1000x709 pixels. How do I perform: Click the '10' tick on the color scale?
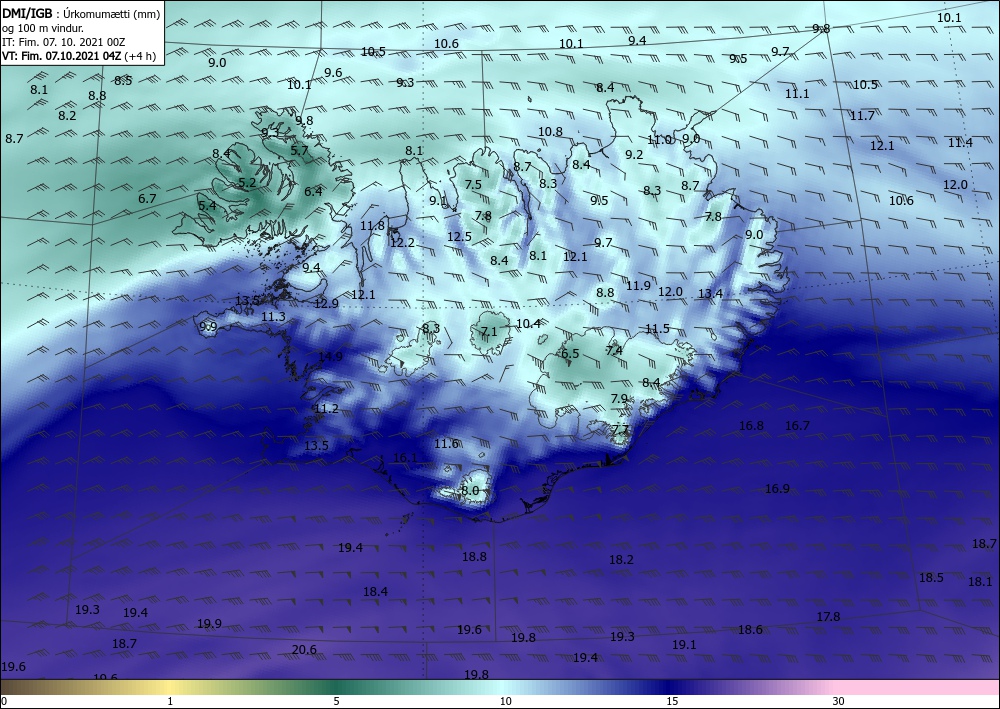point(505,701)
